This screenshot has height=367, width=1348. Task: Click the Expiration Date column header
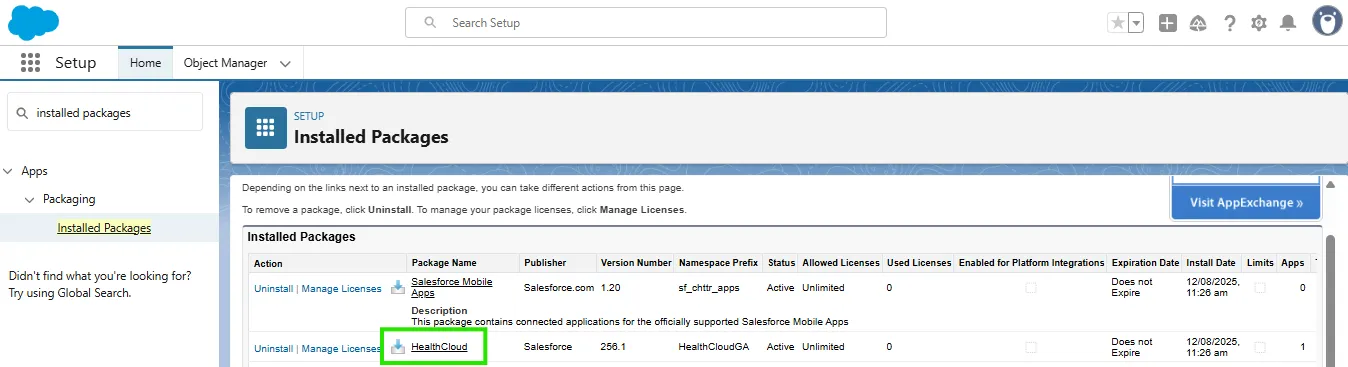click(1146, 263)
